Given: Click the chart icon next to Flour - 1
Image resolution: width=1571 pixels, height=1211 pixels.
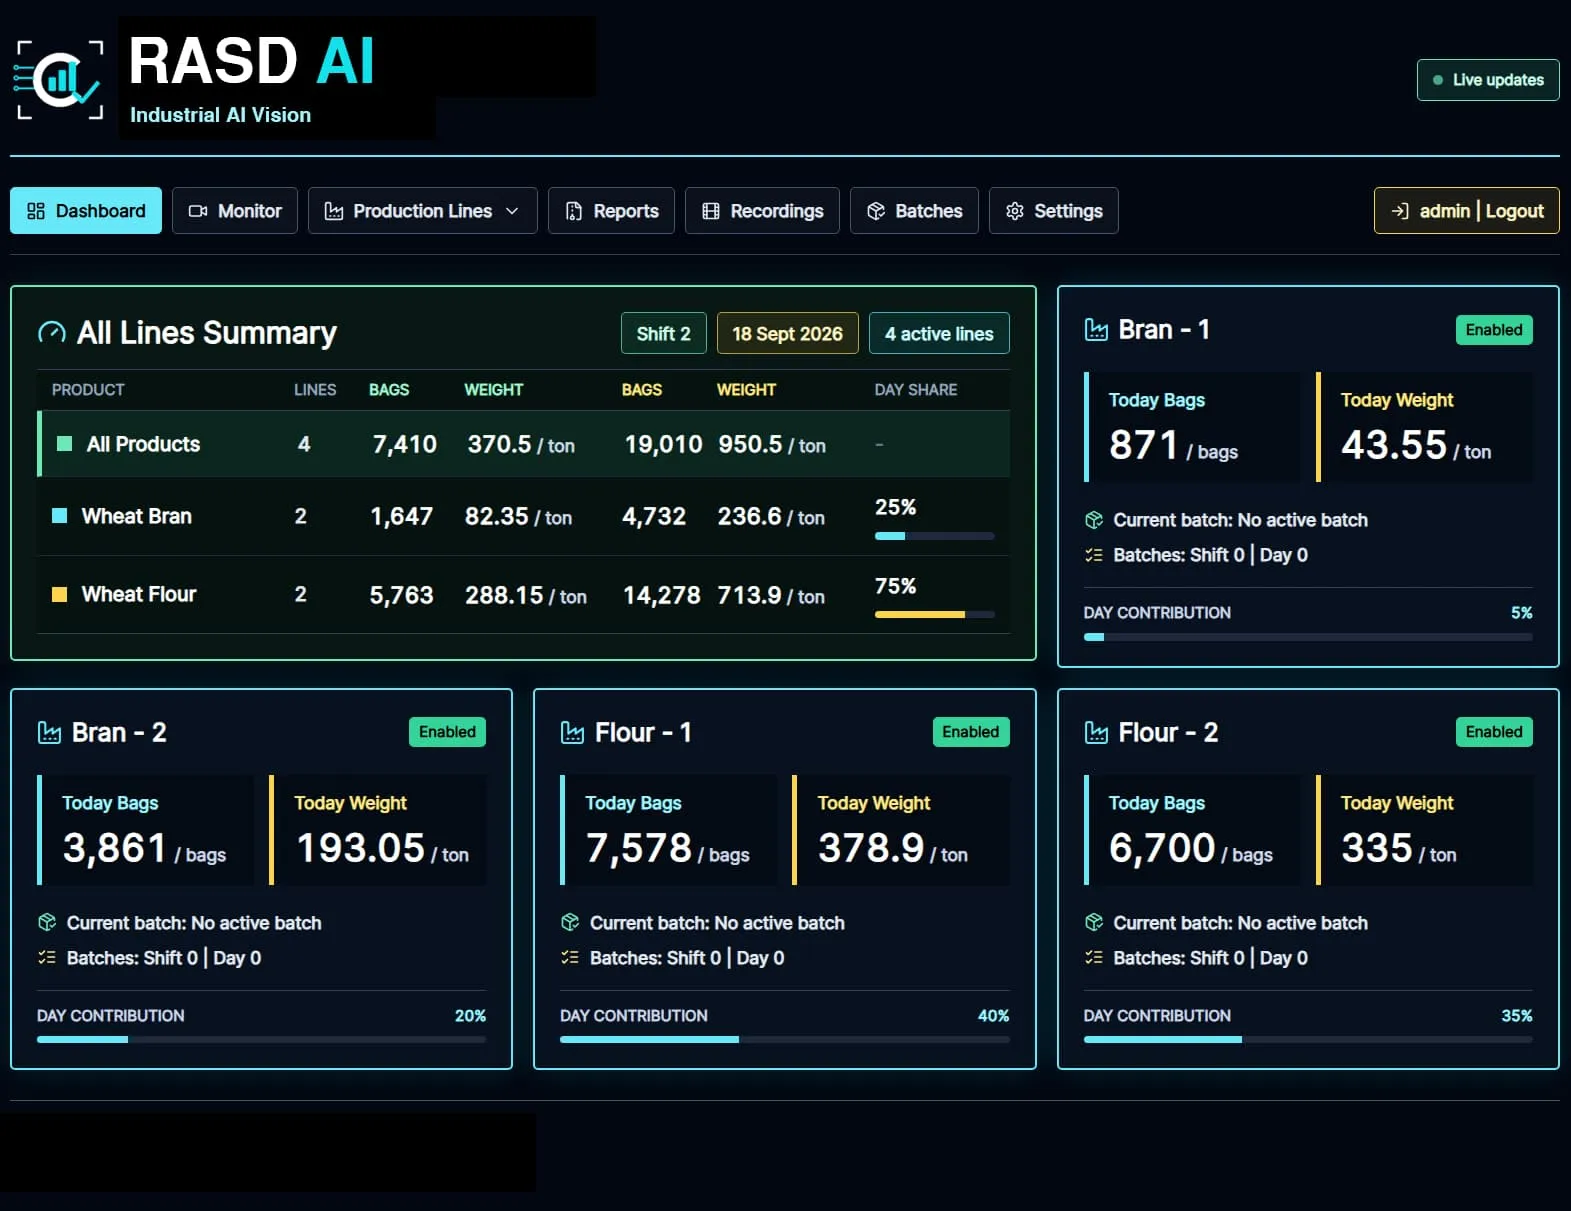Looking at the screenshot, I should point(572,733).
